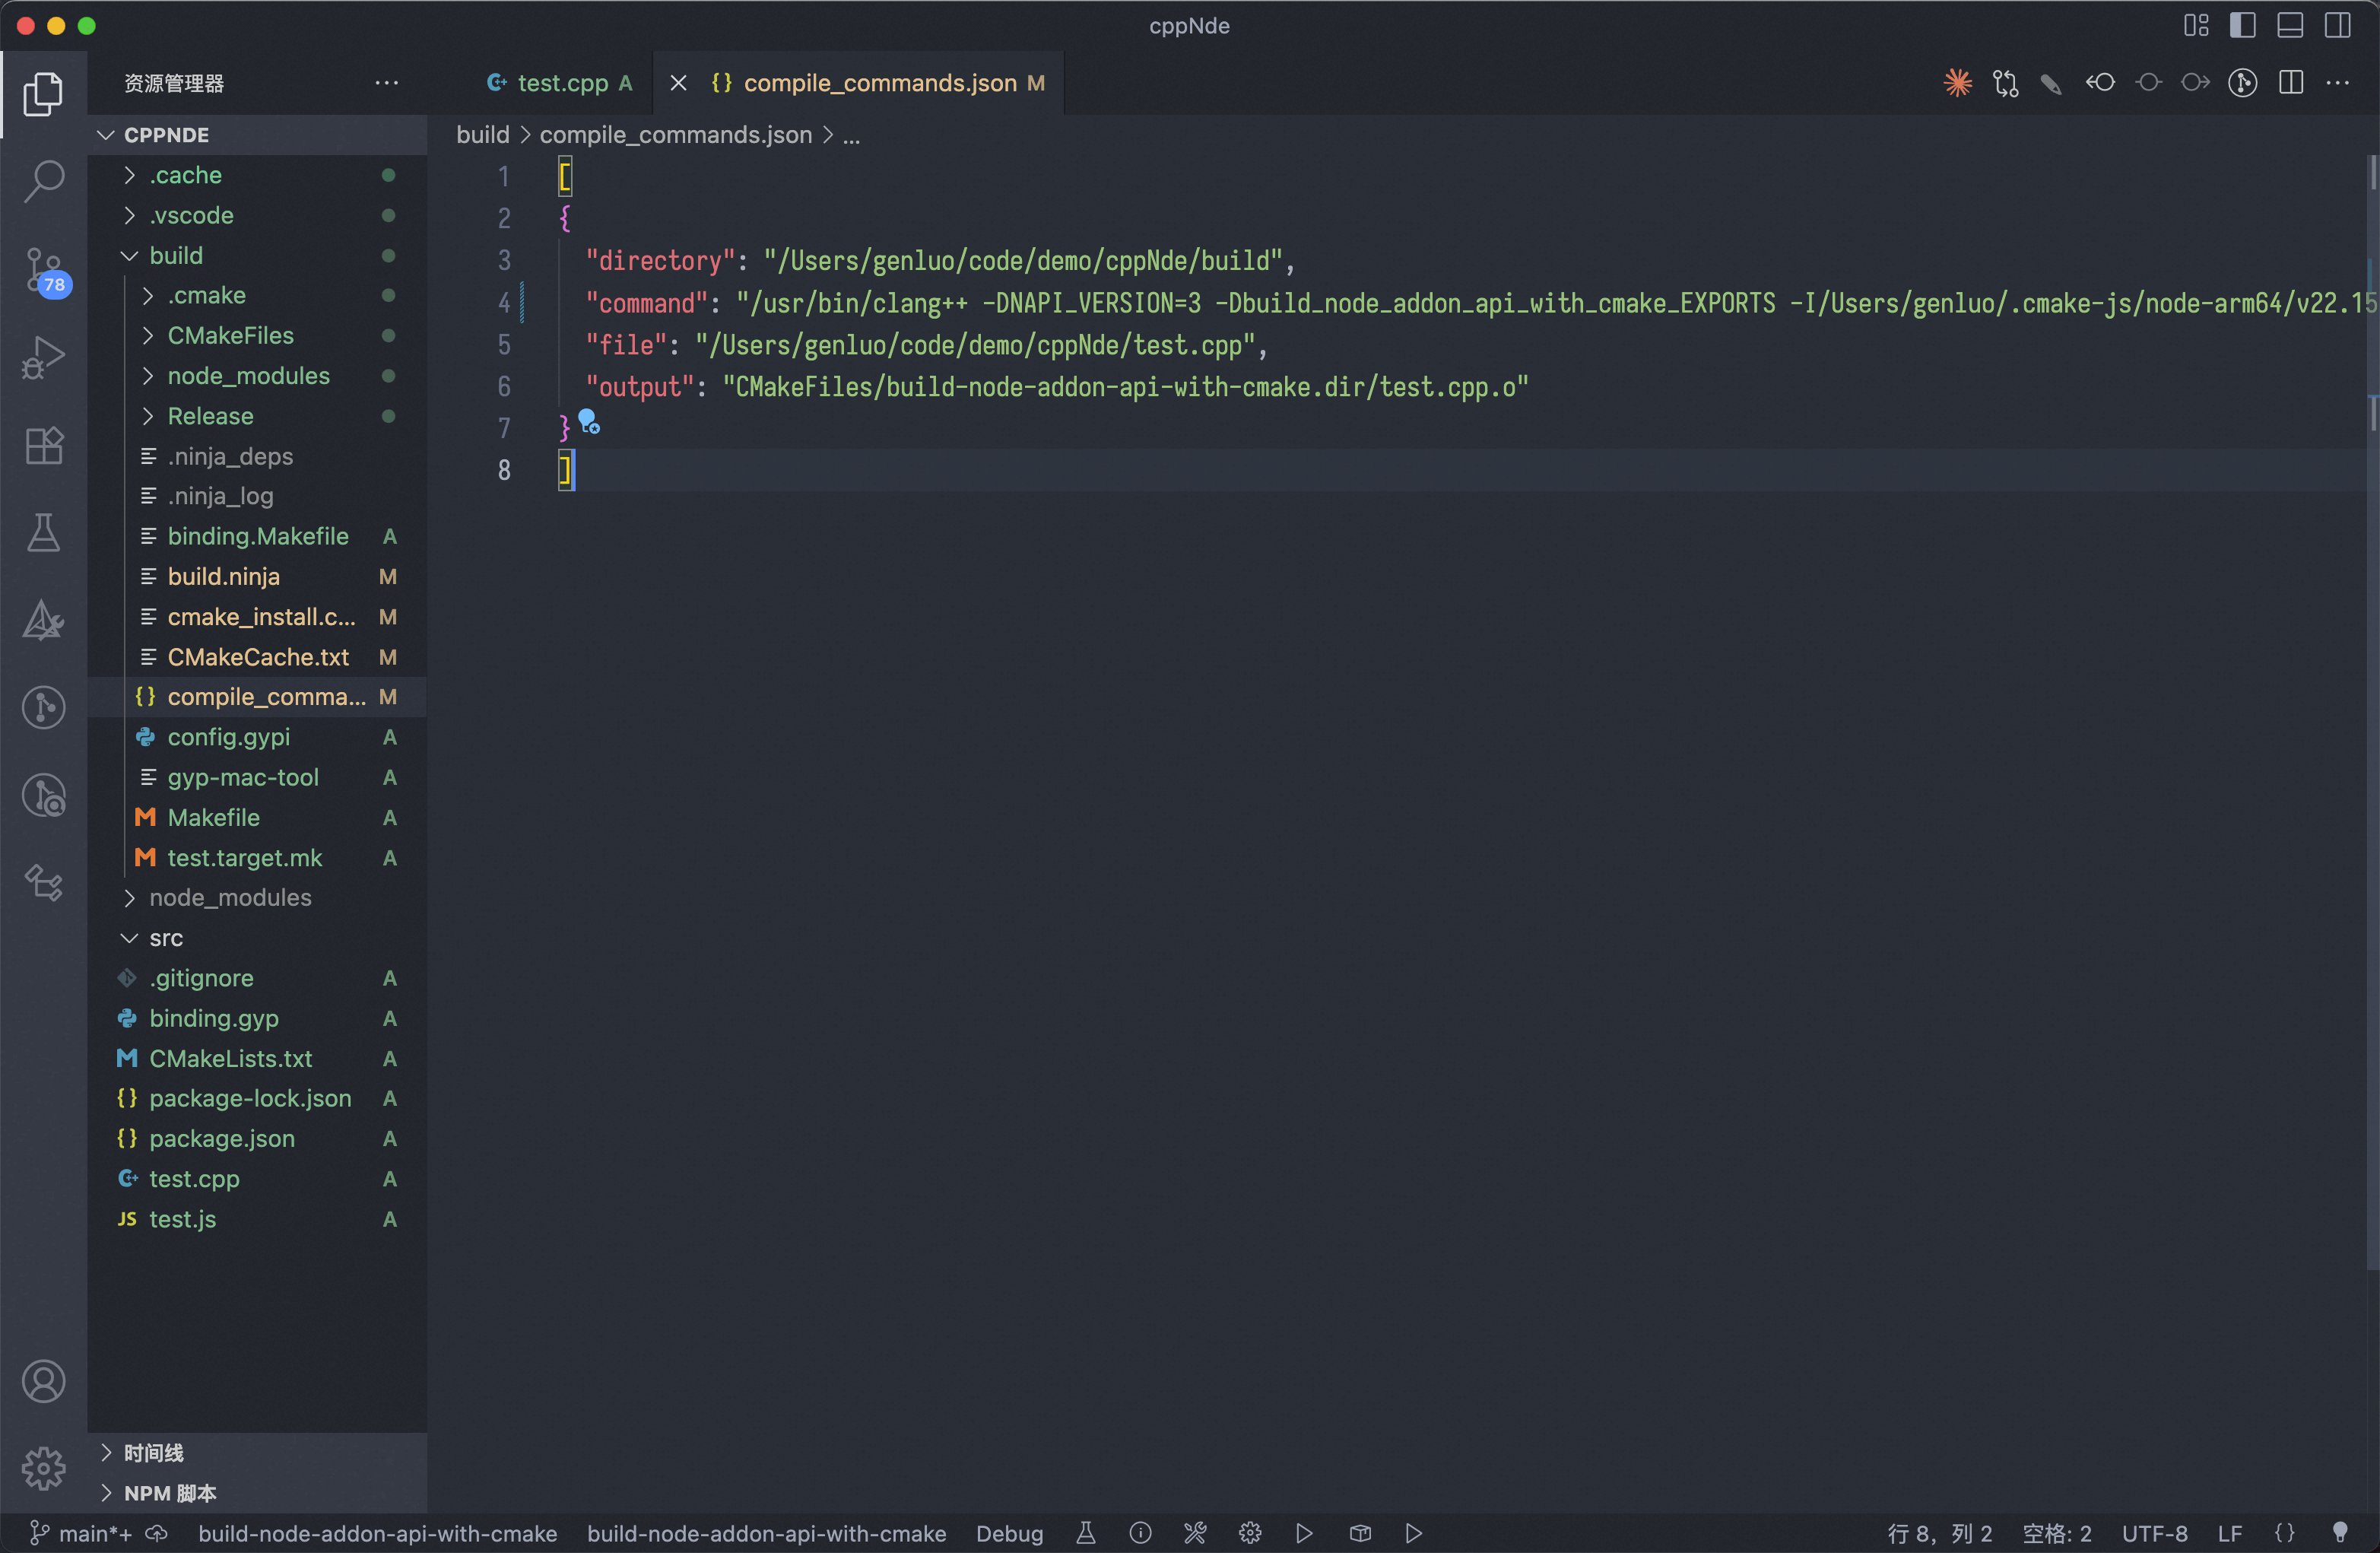Click the compare changes icon in editor toolbar
The width and height of the screenshot is (2380, 1553).
pyautogui.click(x=2005, y=83)
